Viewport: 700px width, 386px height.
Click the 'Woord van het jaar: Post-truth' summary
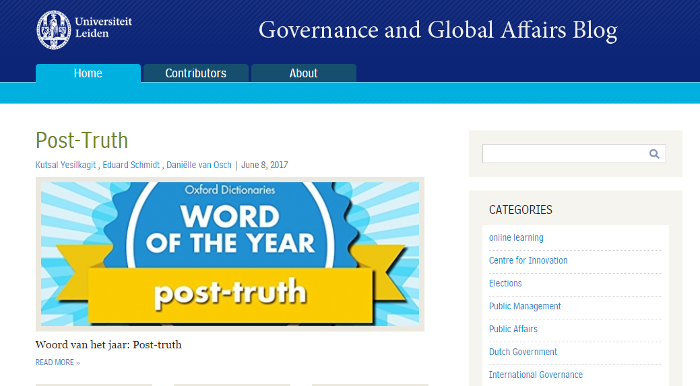108,344
